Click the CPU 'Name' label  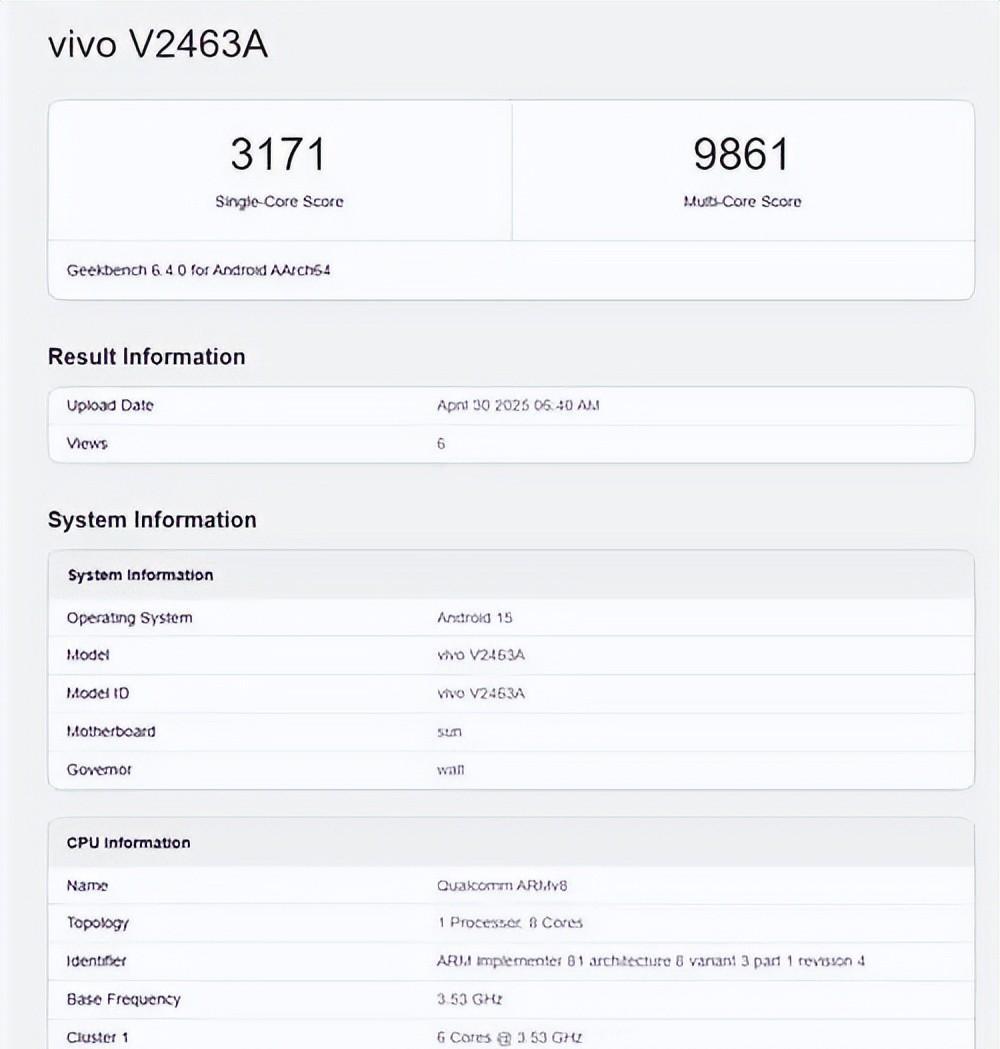tap(87, 886)
